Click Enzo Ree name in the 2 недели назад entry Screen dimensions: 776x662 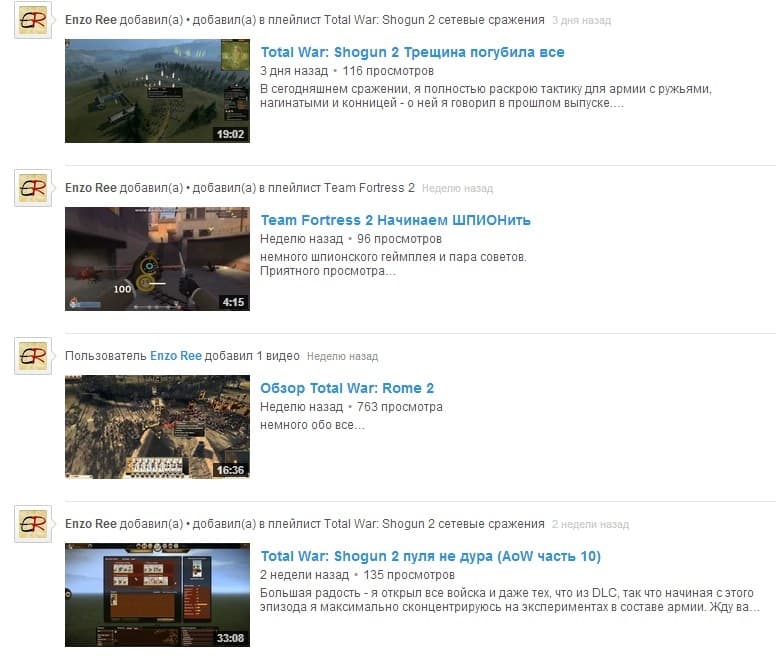click(x=91, y=523)
